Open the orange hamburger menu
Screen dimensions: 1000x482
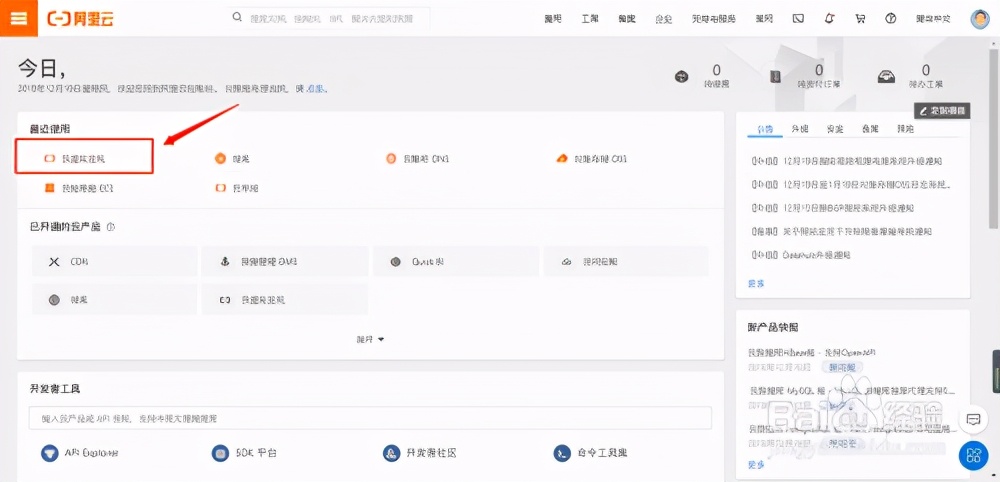click(19, 18)
